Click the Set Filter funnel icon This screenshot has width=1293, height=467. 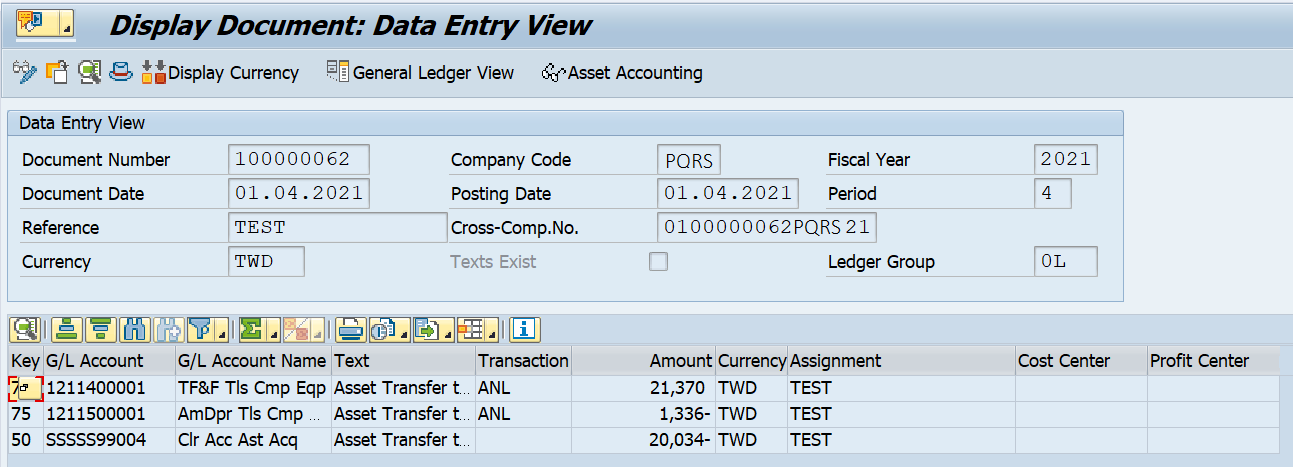[200, 328]
